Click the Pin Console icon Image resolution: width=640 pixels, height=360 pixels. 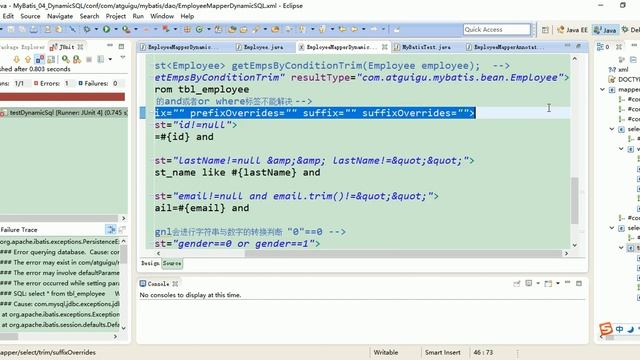517,283
